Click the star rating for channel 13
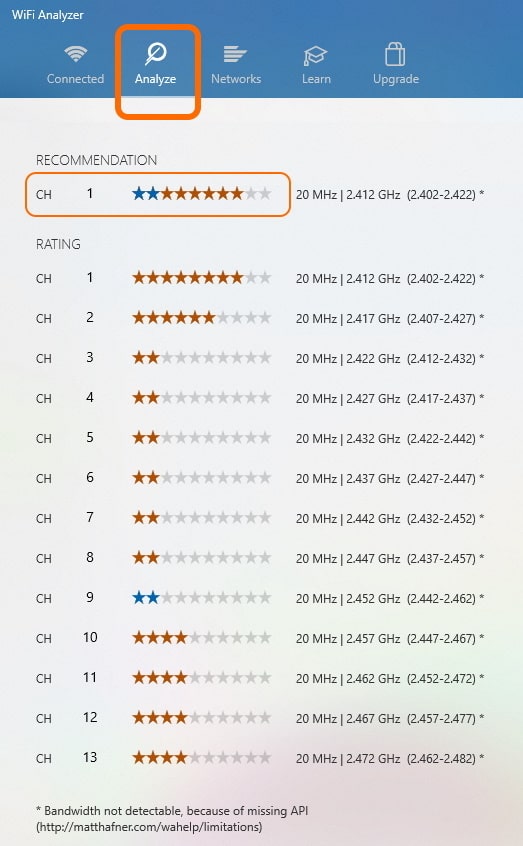Image resolution: width=523 pixels, height=846 pixels. click(x=202, y=758)
